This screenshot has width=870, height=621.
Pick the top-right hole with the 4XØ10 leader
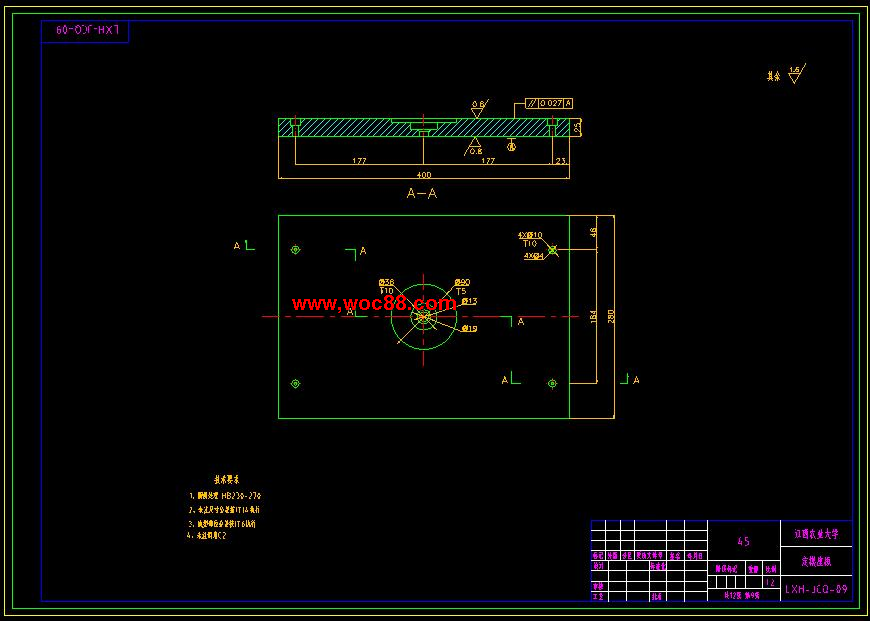(552, 250)
